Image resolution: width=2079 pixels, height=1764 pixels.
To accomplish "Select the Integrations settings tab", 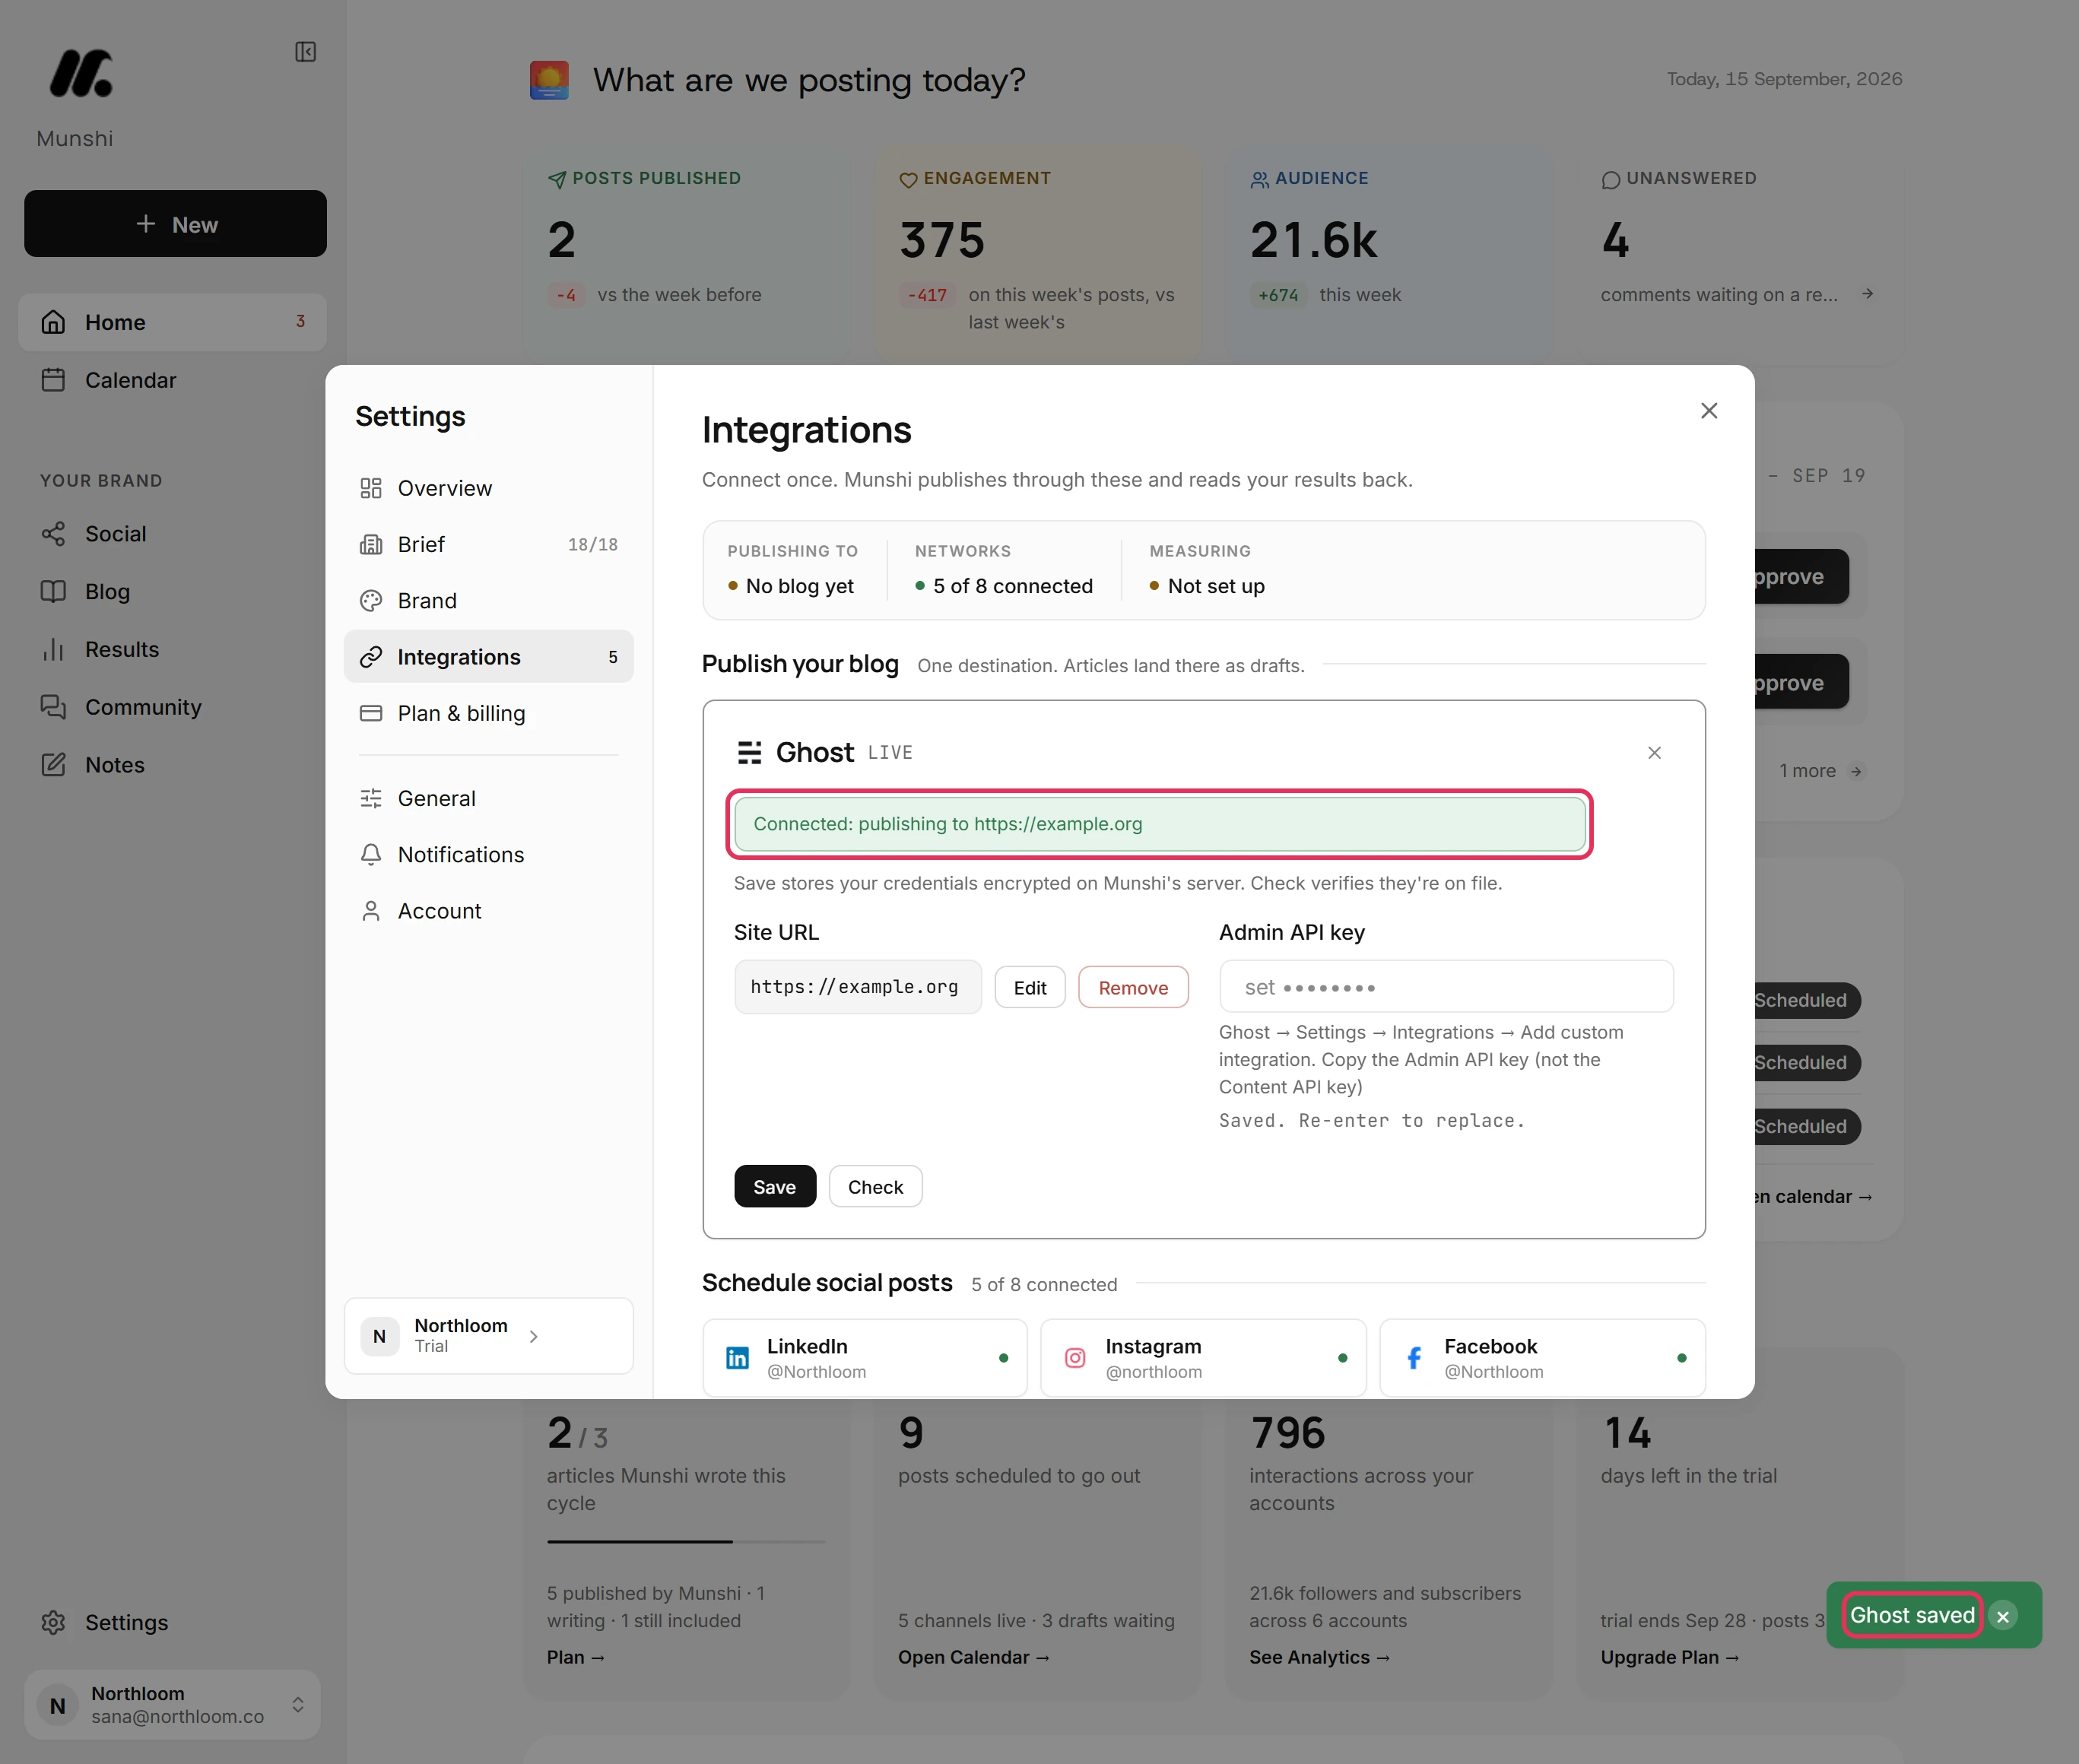I will 488,657.
